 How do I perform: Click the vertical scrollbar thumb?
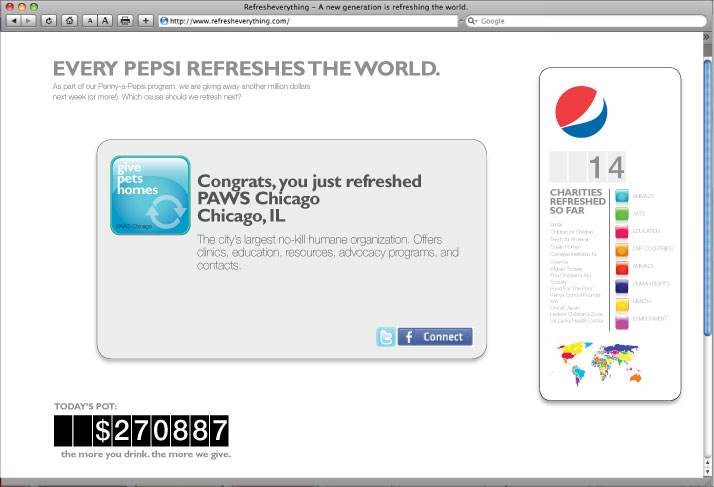[x=707, y=197]
